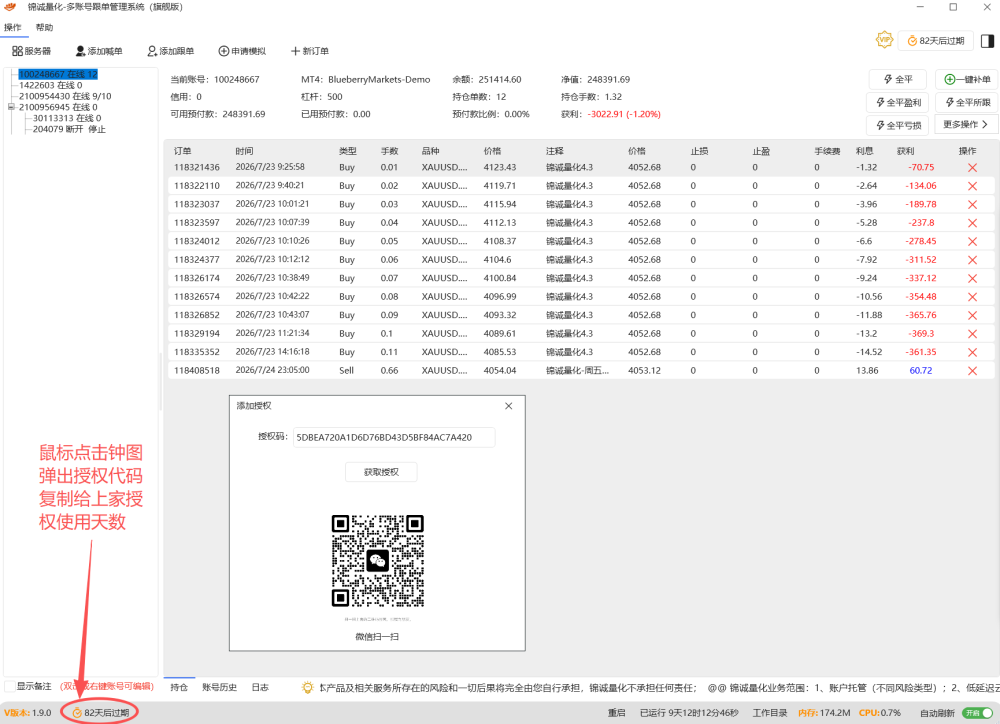The height and width of the screenshot is (724, 1000).
Task: Click the 全平盈利 close profitable button
Action: [x=897, y=103]
